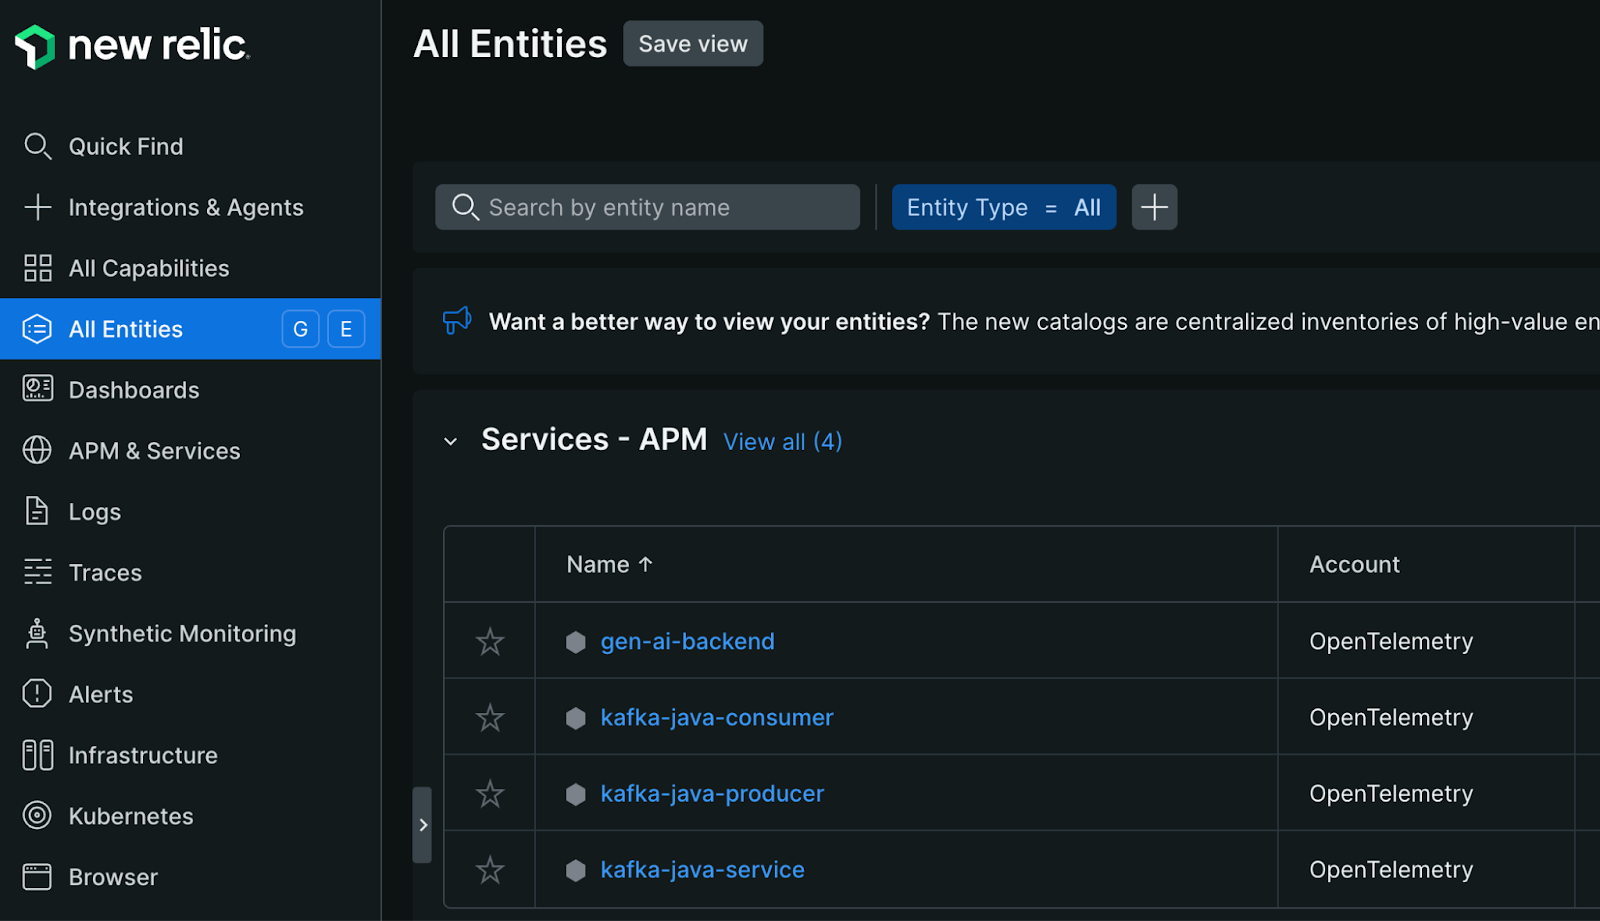Star the kafka-java-service entity

(x=490, y=869)
